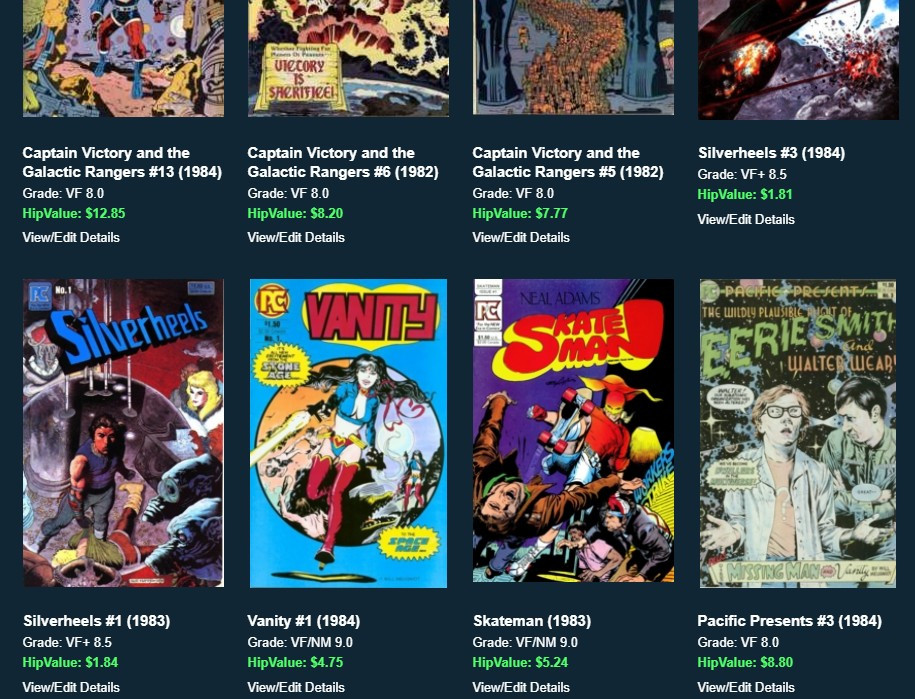Screen dimensions: 915x699
Task: Open the Vanity #1 cover image
Action: (348, 433)
